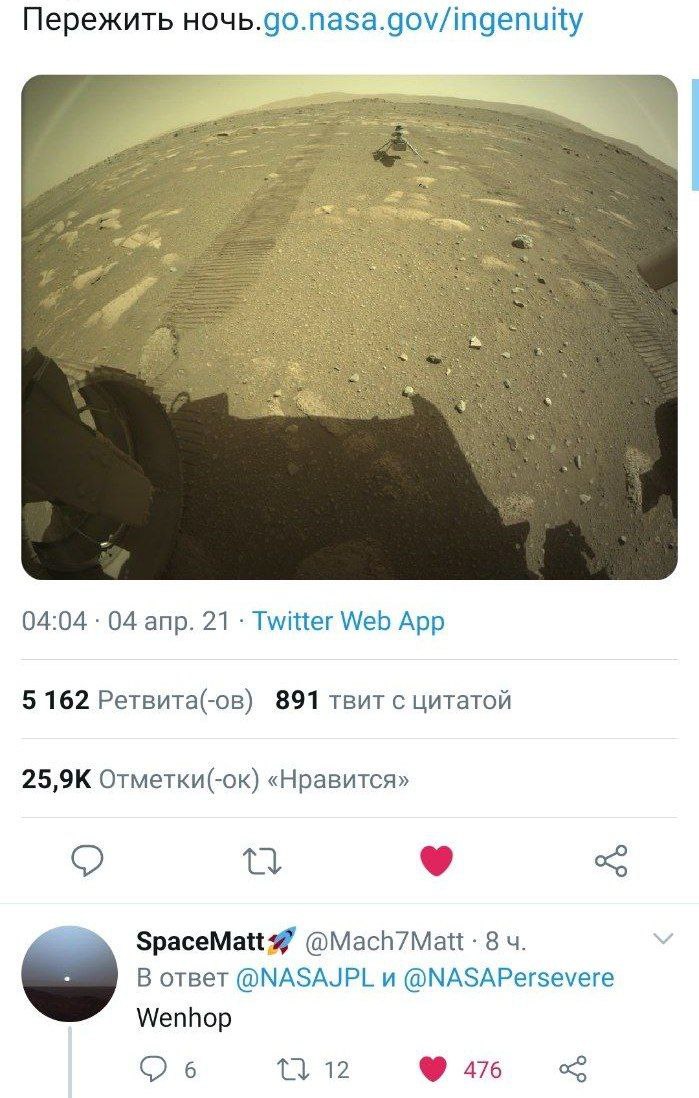
Task: Retweet the main Mars tweet
Action: pyautogui.click(x=262, y=861)
